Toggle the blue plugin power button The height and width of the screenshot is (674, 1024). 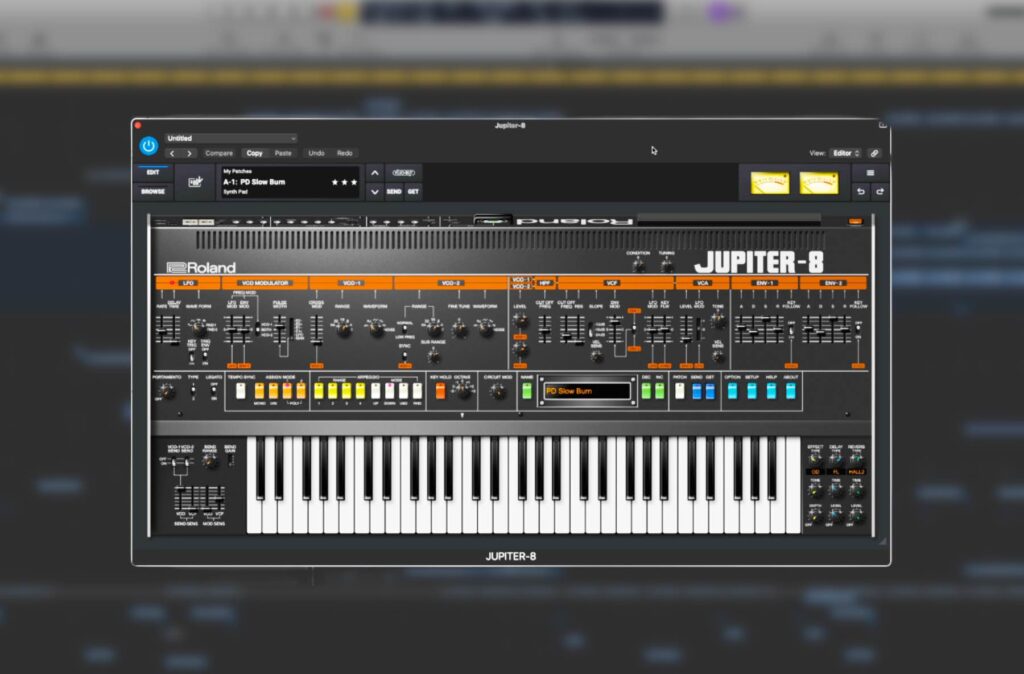(x=148, y=146)
